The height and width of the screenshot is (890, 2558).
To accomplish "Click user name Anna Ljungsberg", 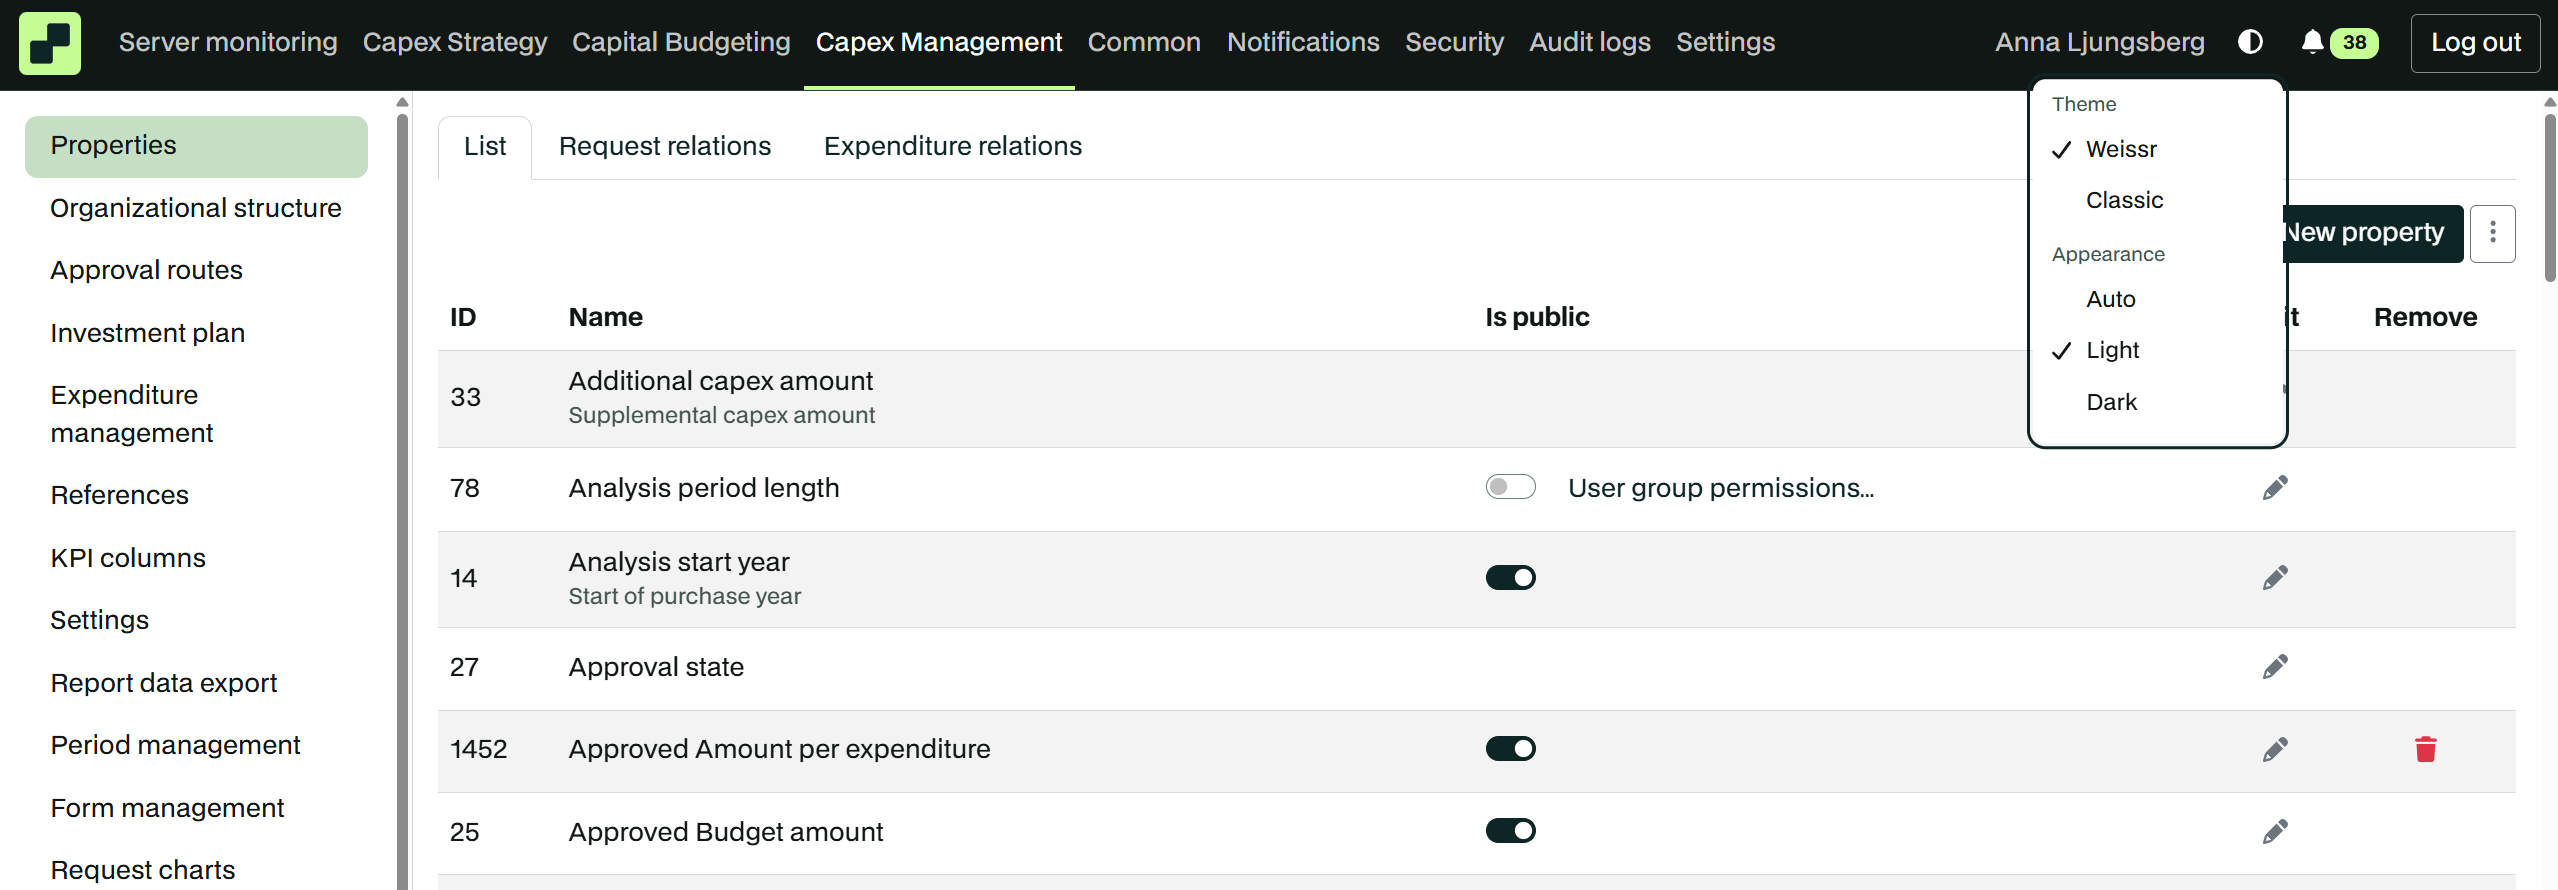I will [x=2099, y=43].
